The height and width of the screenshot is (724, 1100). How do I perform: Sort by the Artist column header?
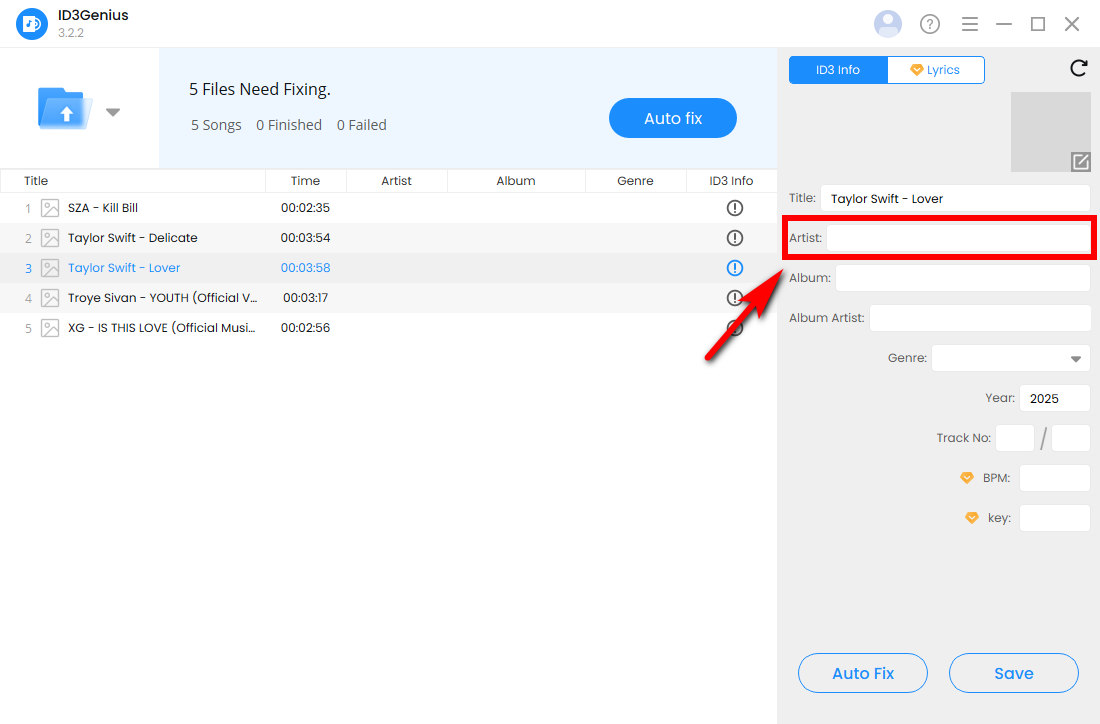tap(396, 181)
